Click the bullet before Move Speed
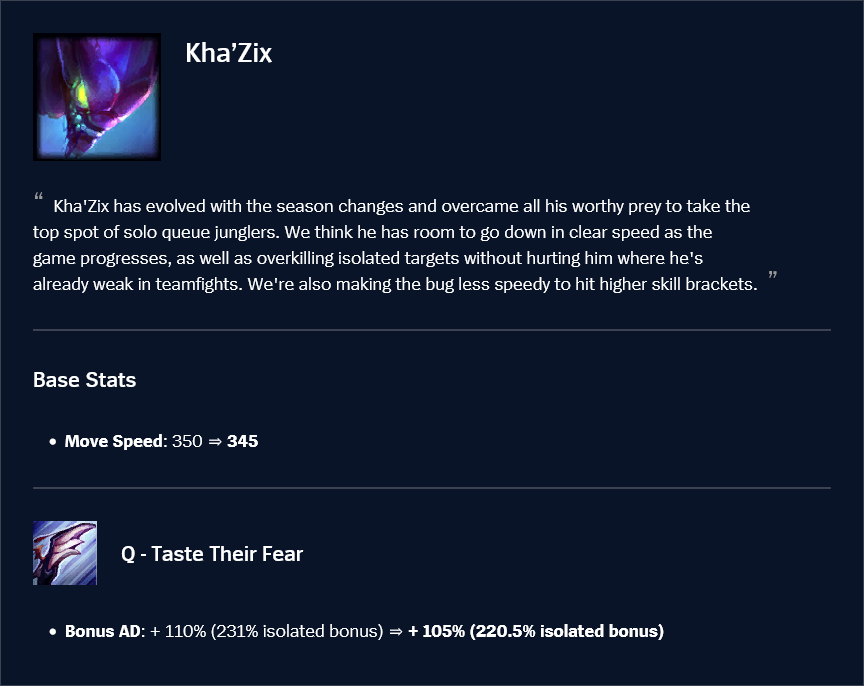 click(x=52, y=441)
